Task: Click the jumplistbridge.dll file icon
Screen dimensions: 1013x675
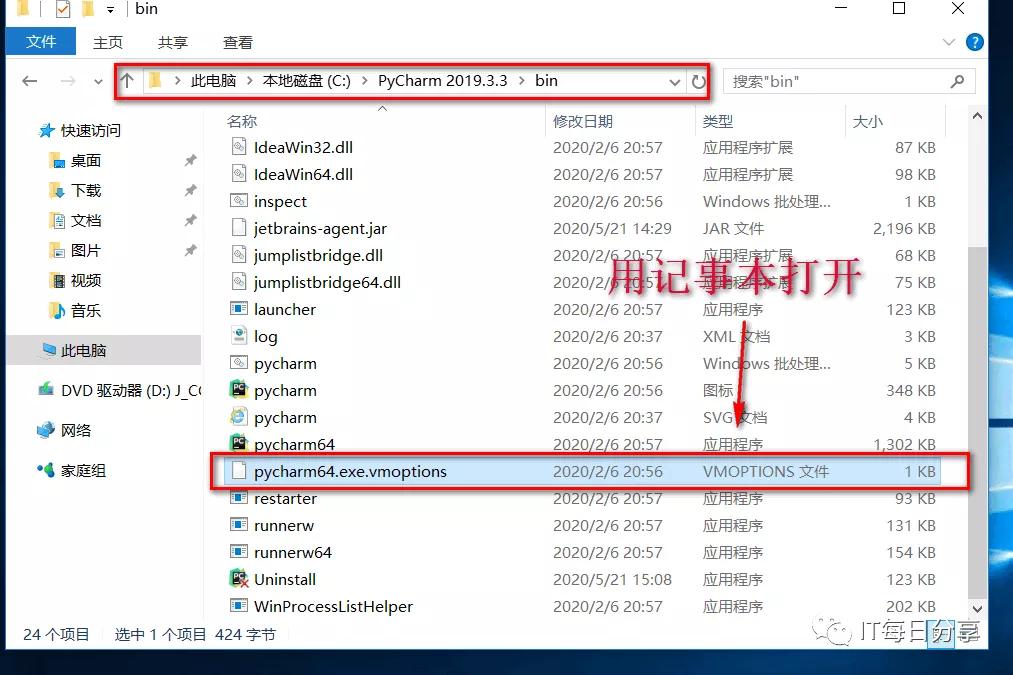Action: pyautogui.click(x=239, y=255)
